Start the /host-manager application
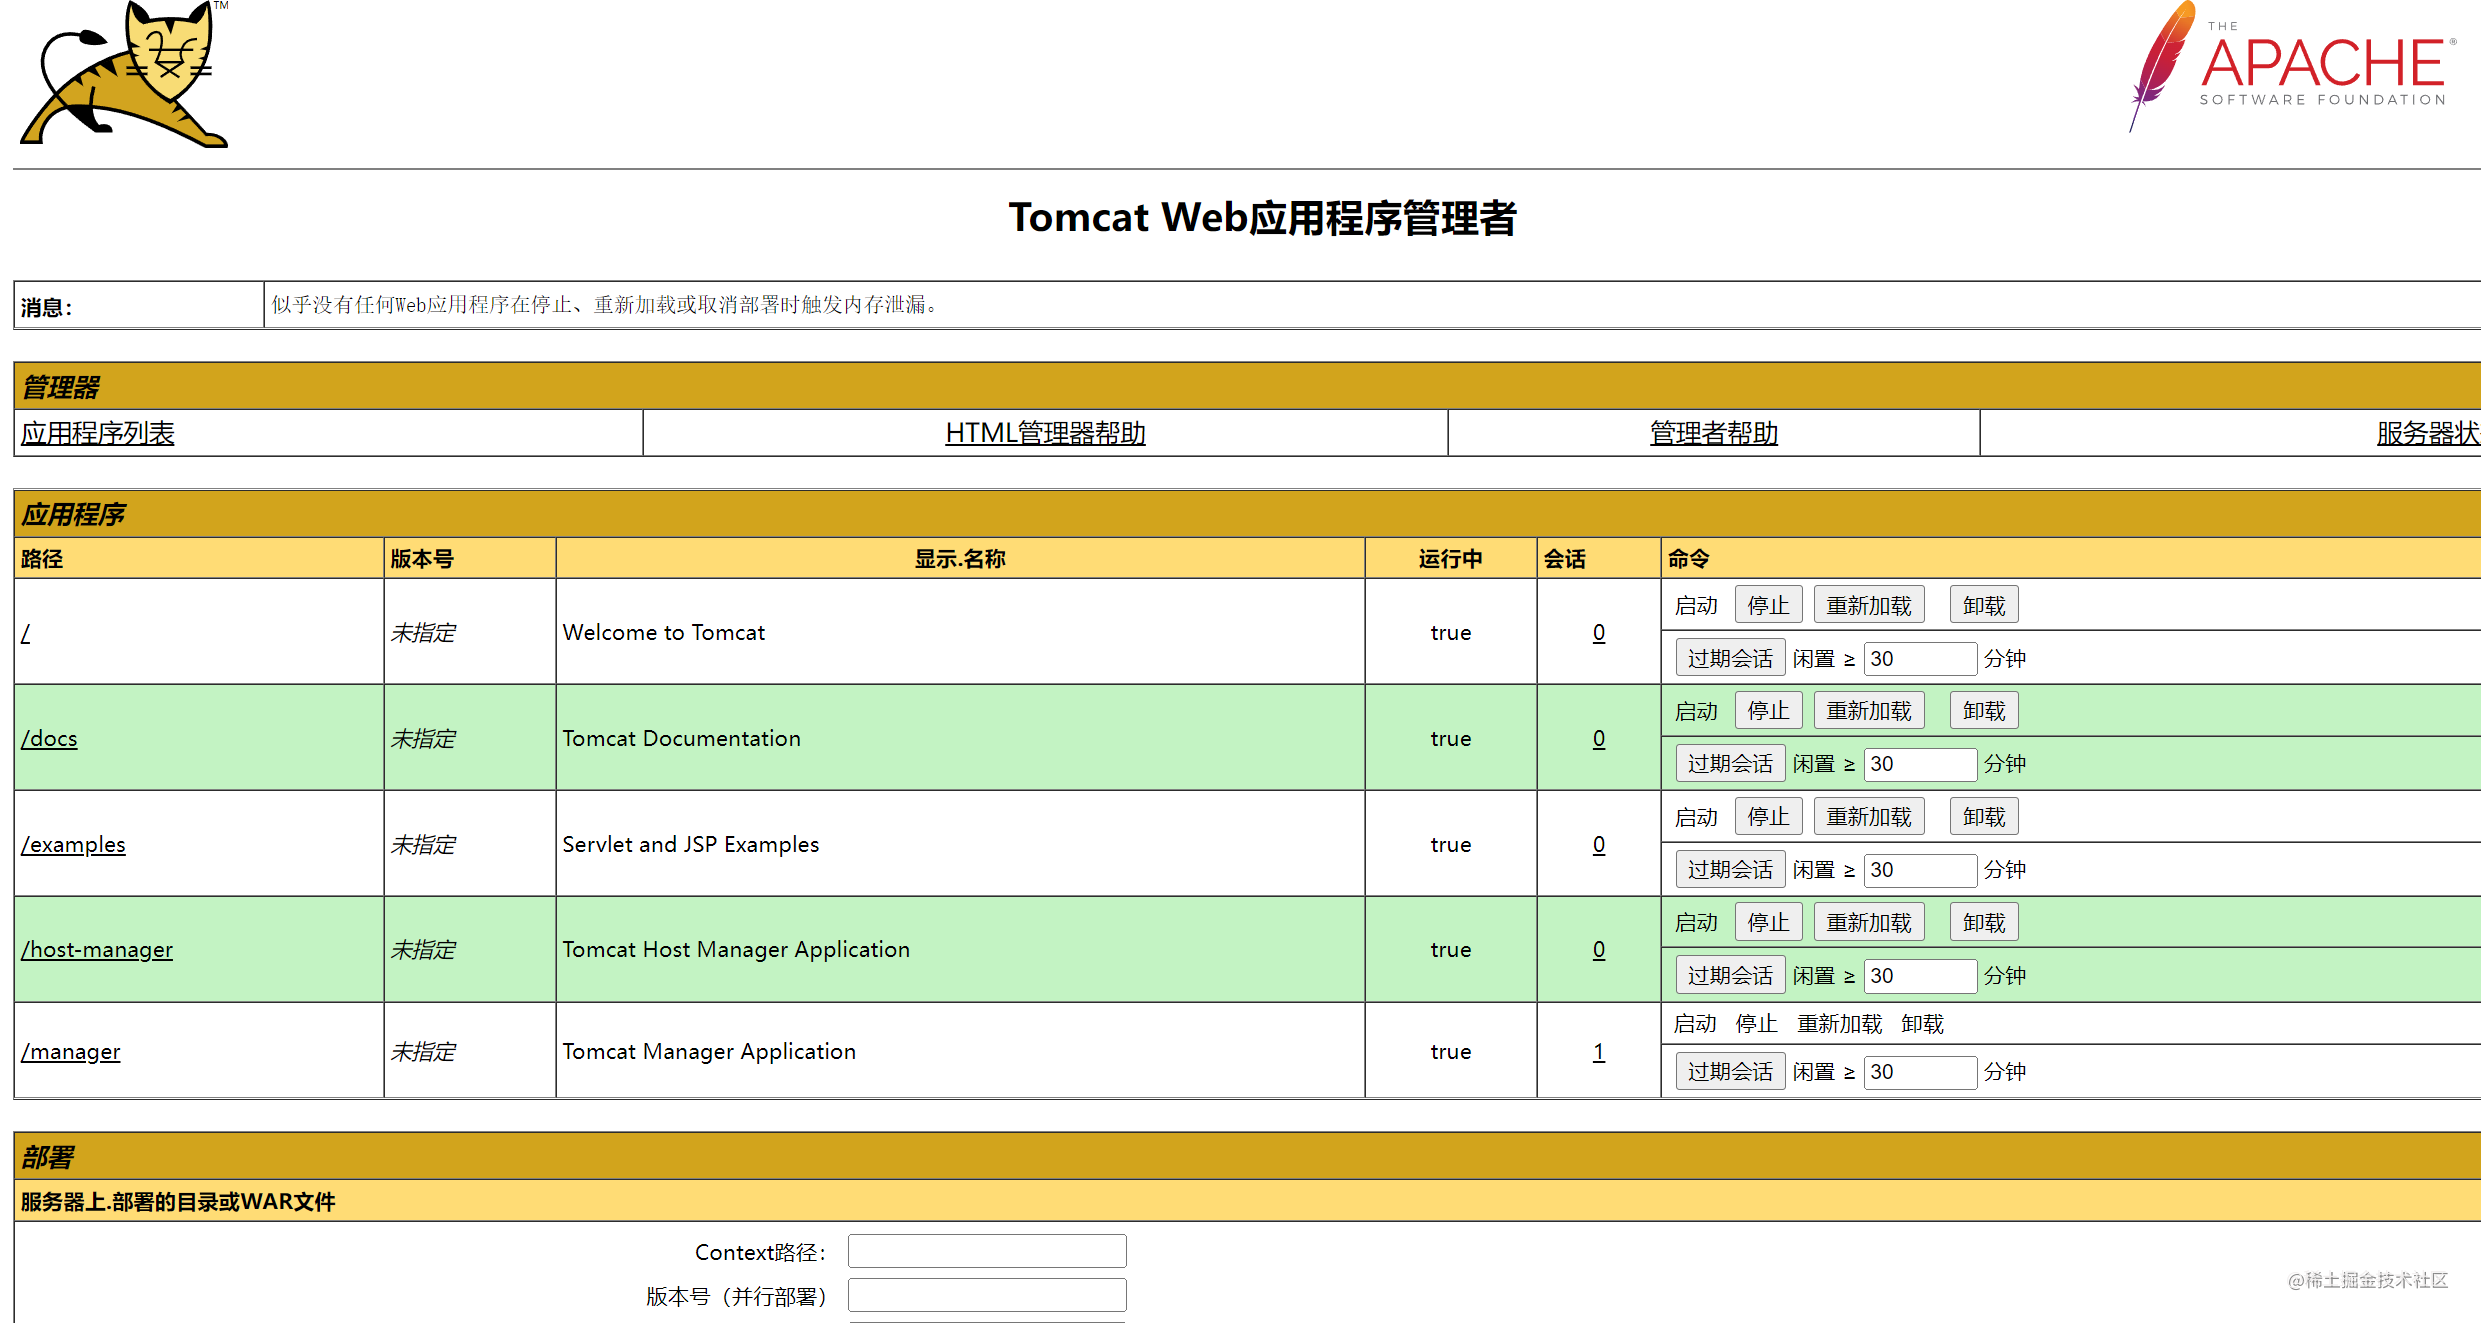The image size is (2481, 1323). tap(1695, 921)
